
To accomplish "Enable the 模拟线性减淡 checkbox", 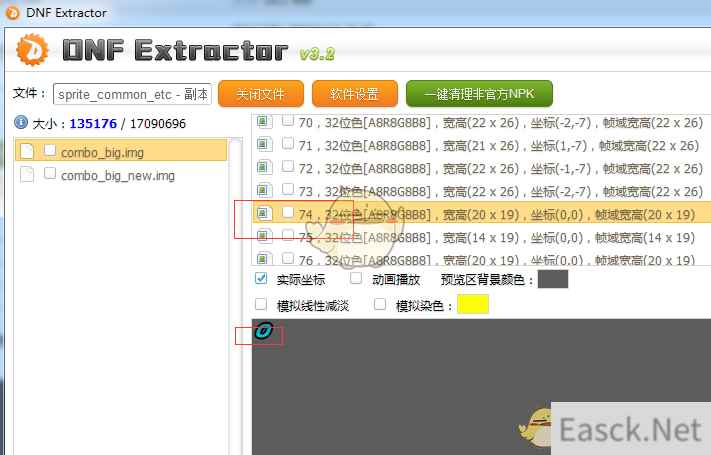I will pyautogui.click(x=261, y=304).
